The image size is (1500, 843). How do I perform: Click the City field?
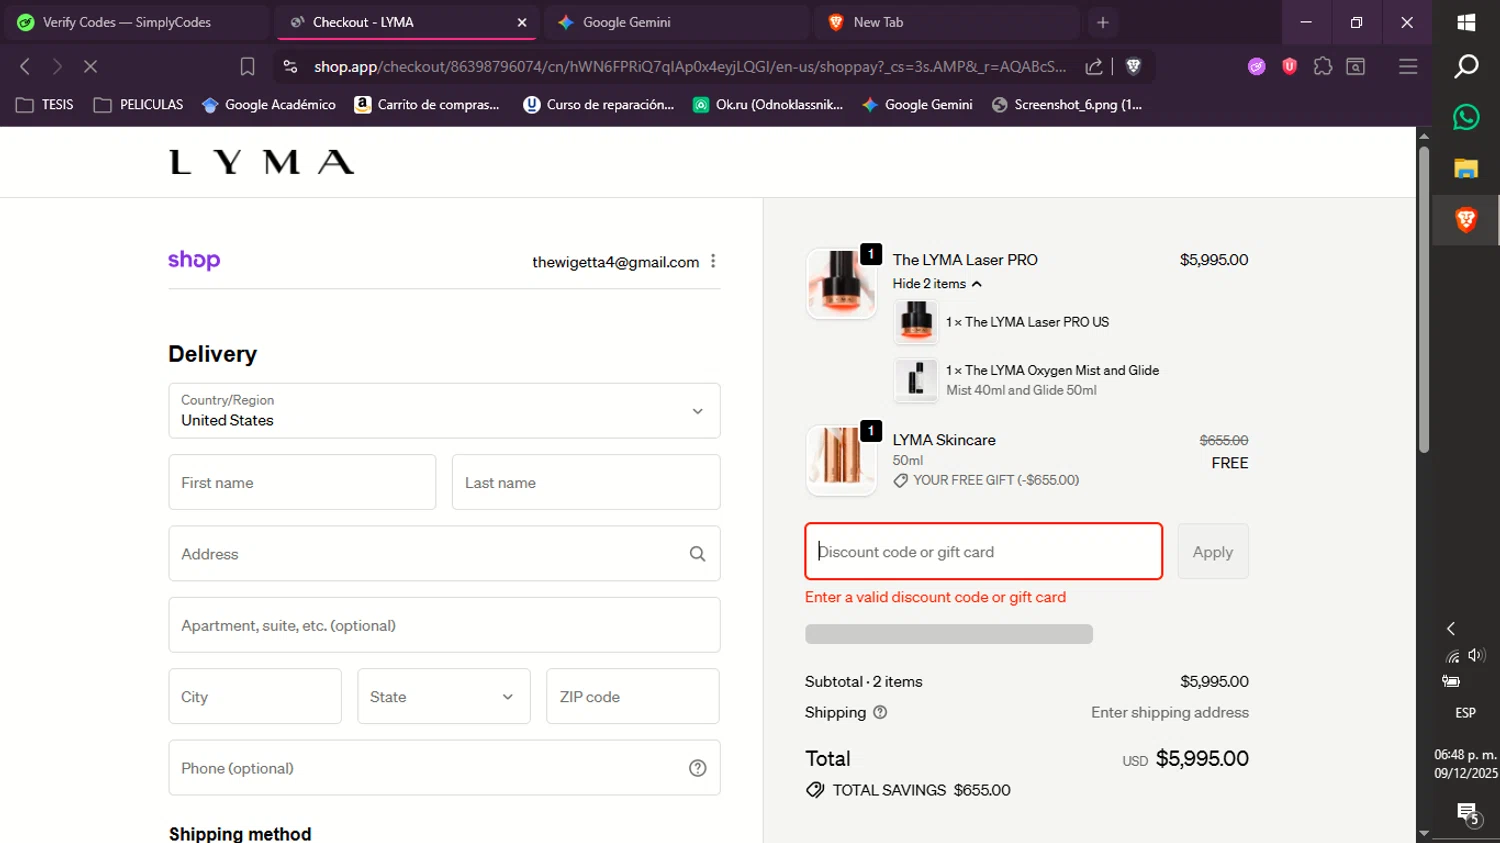[x=255, y=696]
